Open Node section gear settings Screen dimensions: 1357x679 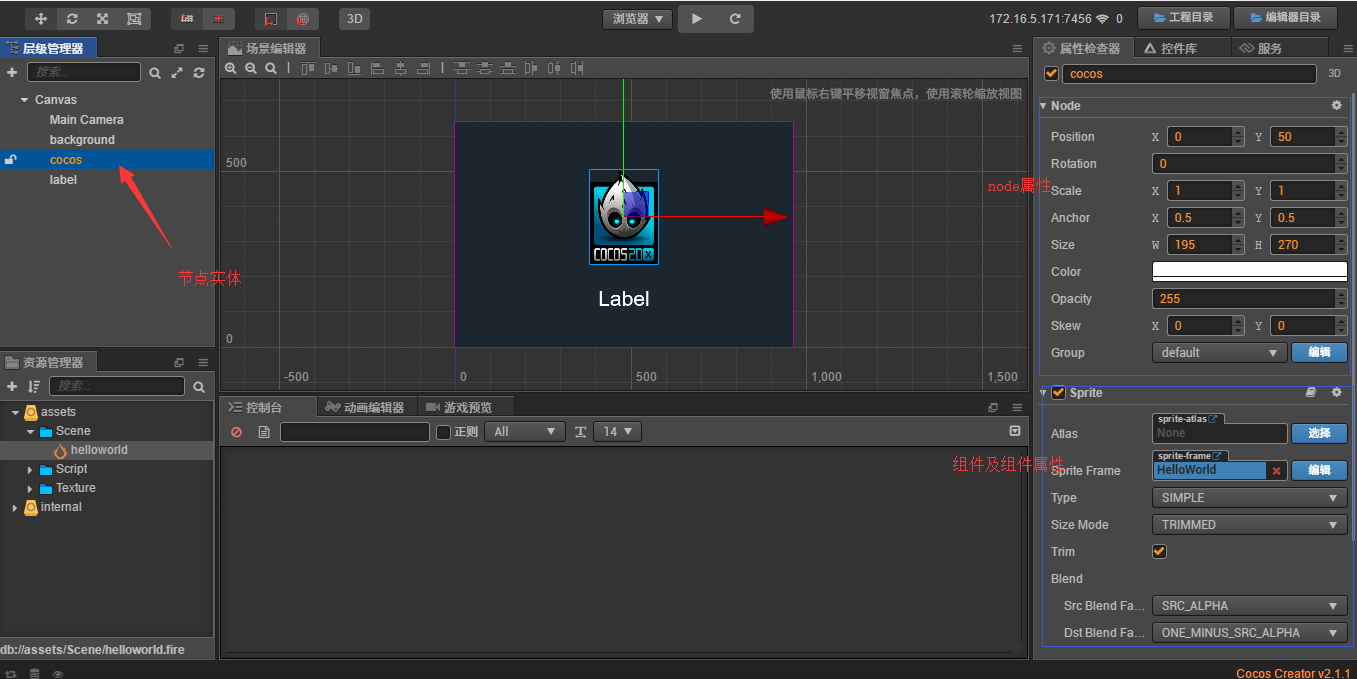coord(1336,105)
